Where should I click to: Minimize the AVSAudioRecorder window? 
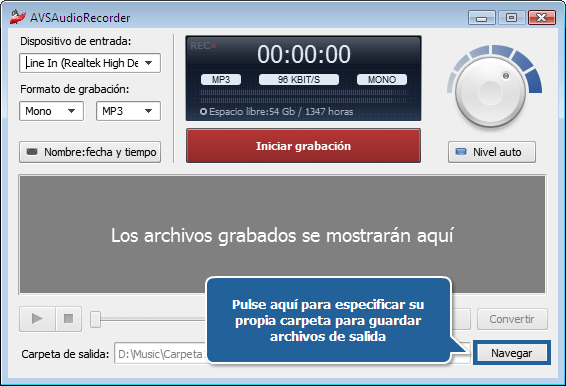click(x=482, y=17)
